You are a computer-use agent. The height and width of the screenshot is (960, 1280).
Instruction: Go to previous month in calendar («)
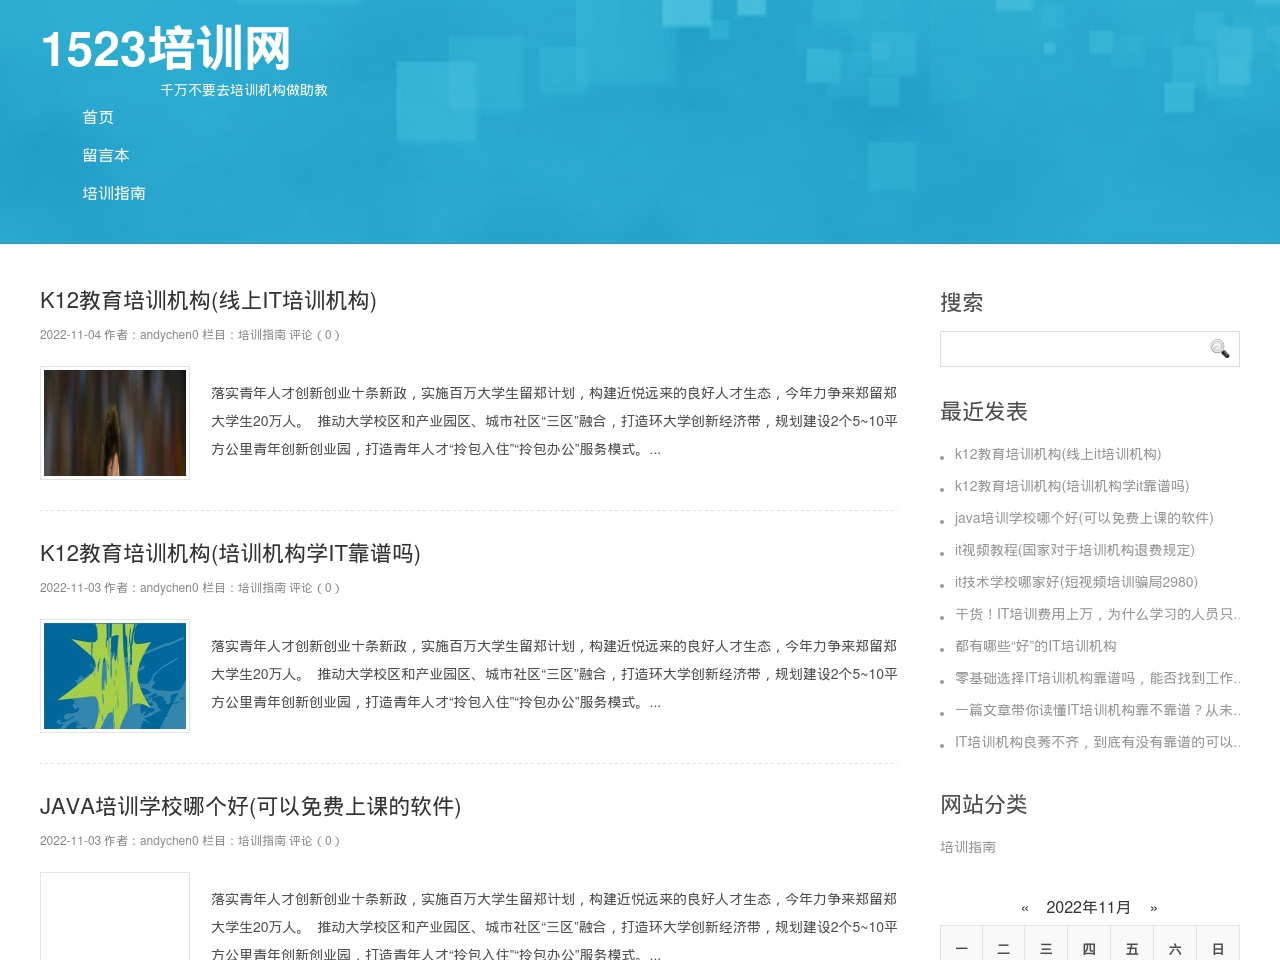click(1025, 908)
